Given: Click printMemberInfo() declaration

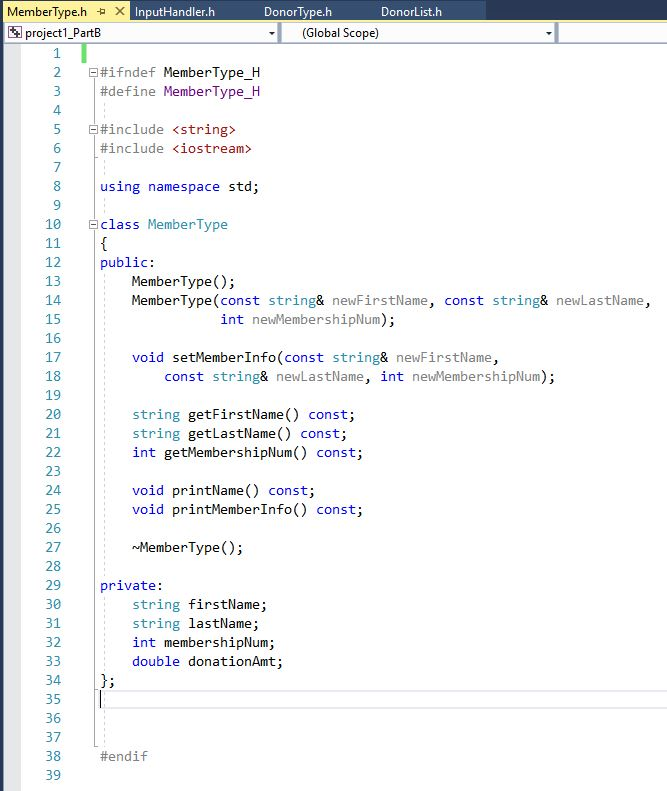Looking at the screenshot, I should [247, 510].
